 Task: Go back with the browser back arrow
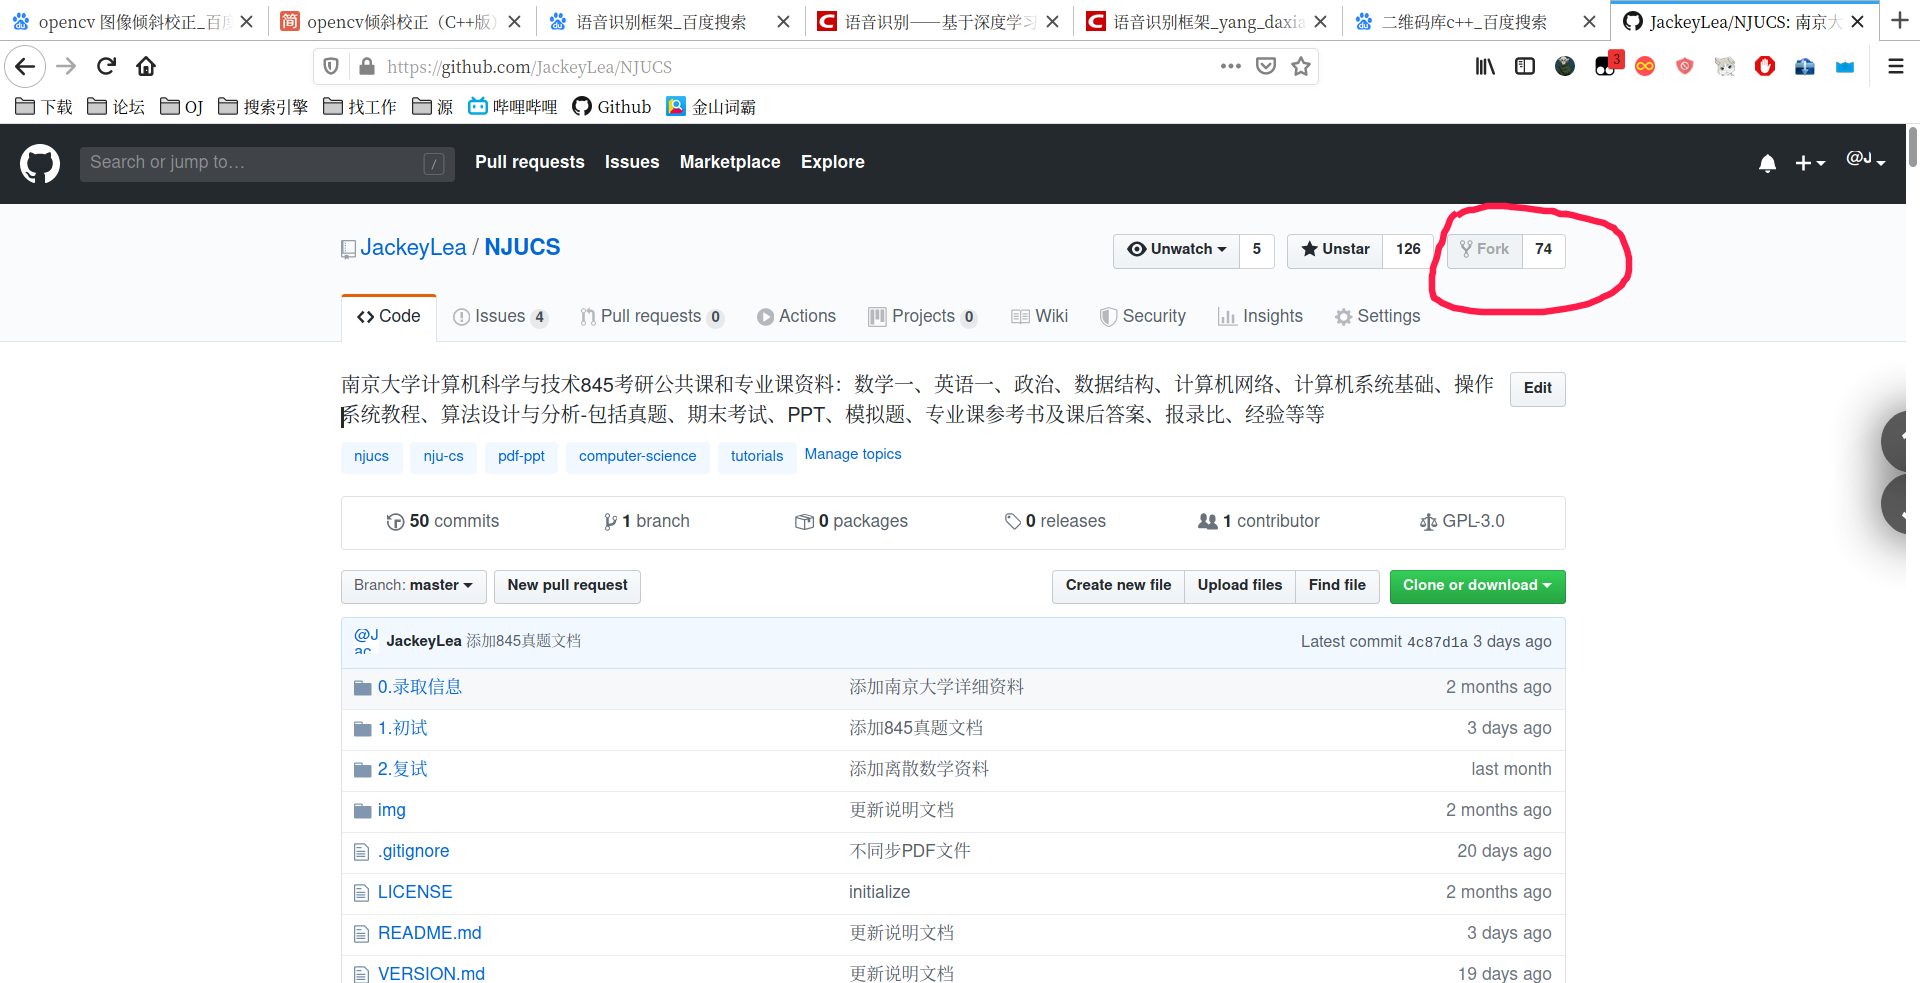coord(25,67)
